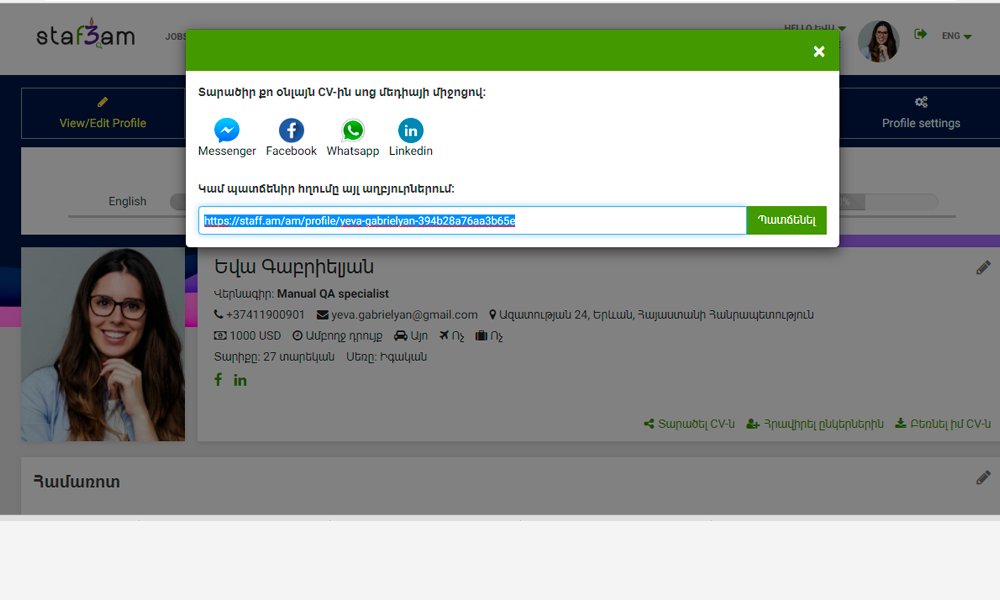Click the 1000 USD salary text
Image resolution: width=1000 pixels, height=600 pixels.
255,336
